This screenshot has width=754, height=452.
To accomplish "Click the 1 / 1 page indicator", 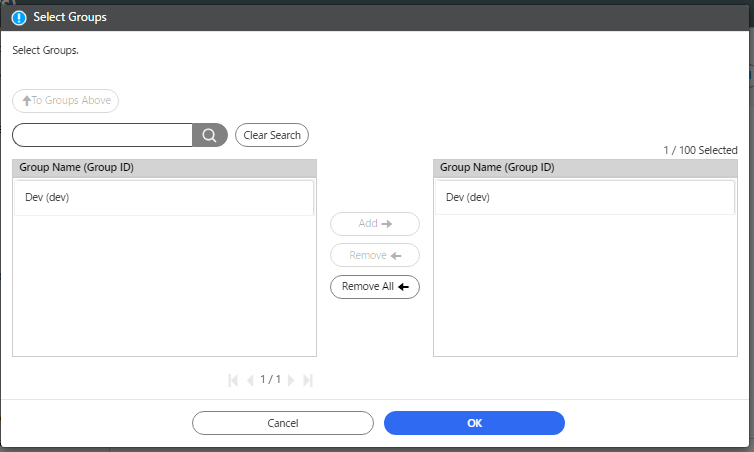I will 270,380.
